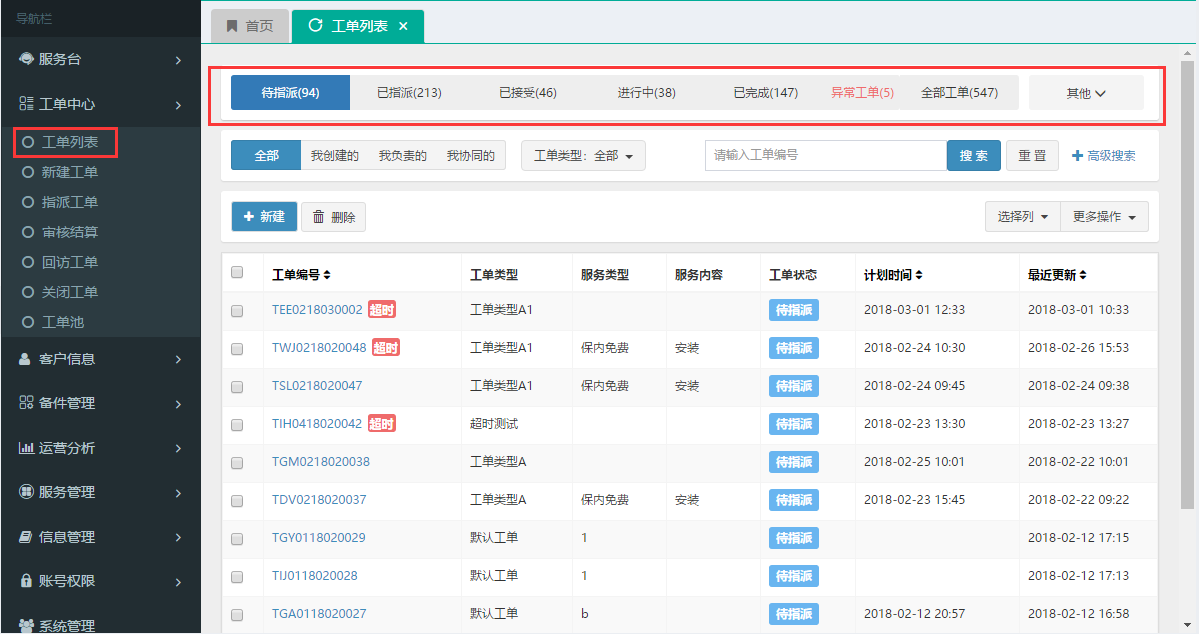Image resolution: width=1199 pixels, height=634 pixels.
Task: Select the 进行中(38) status tab
Action: point(646,93)
